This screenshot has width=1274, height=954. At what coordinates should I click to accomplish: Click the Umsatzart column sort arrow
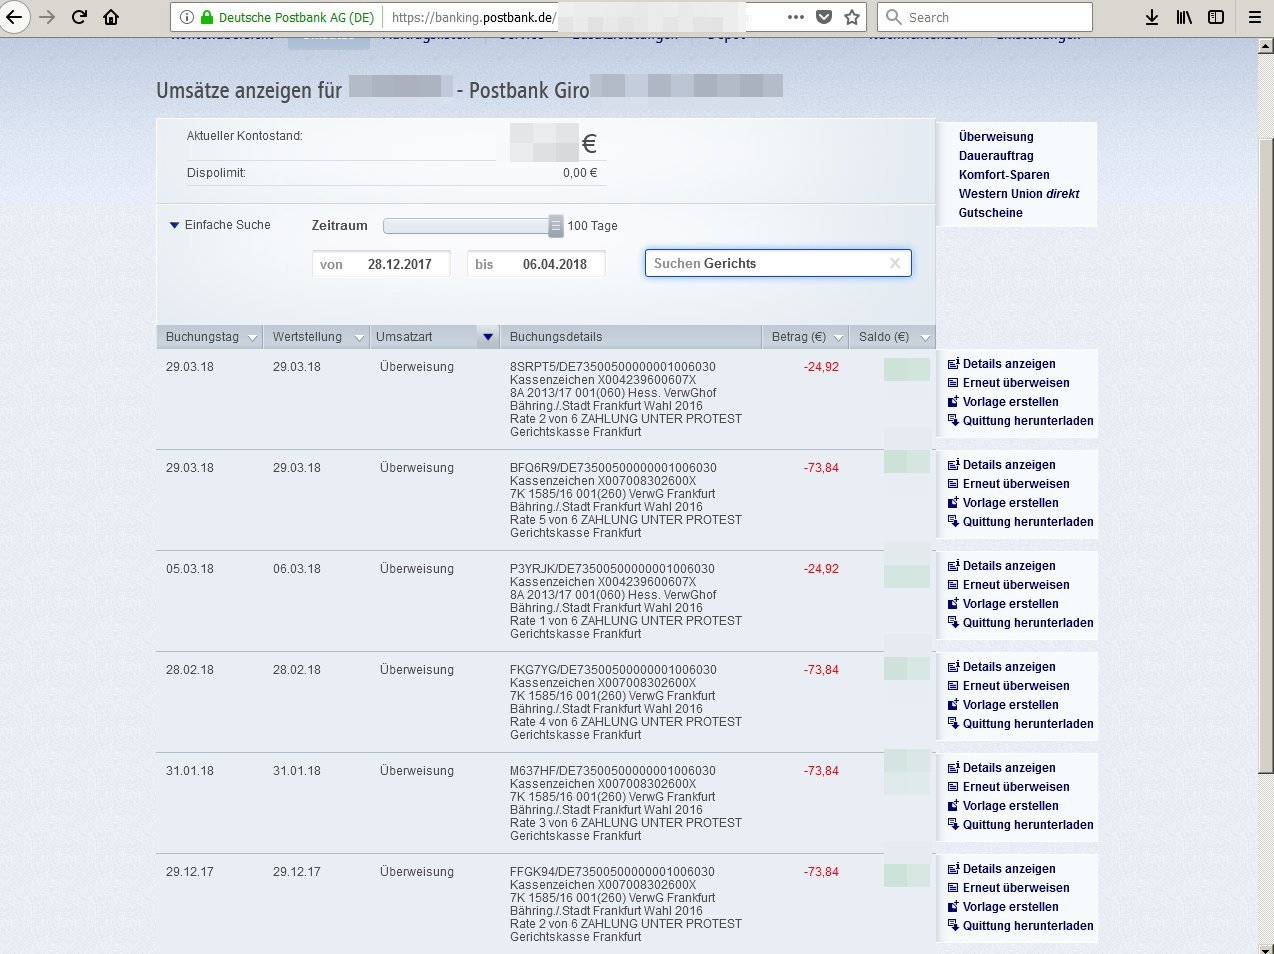tap(488, 337)
